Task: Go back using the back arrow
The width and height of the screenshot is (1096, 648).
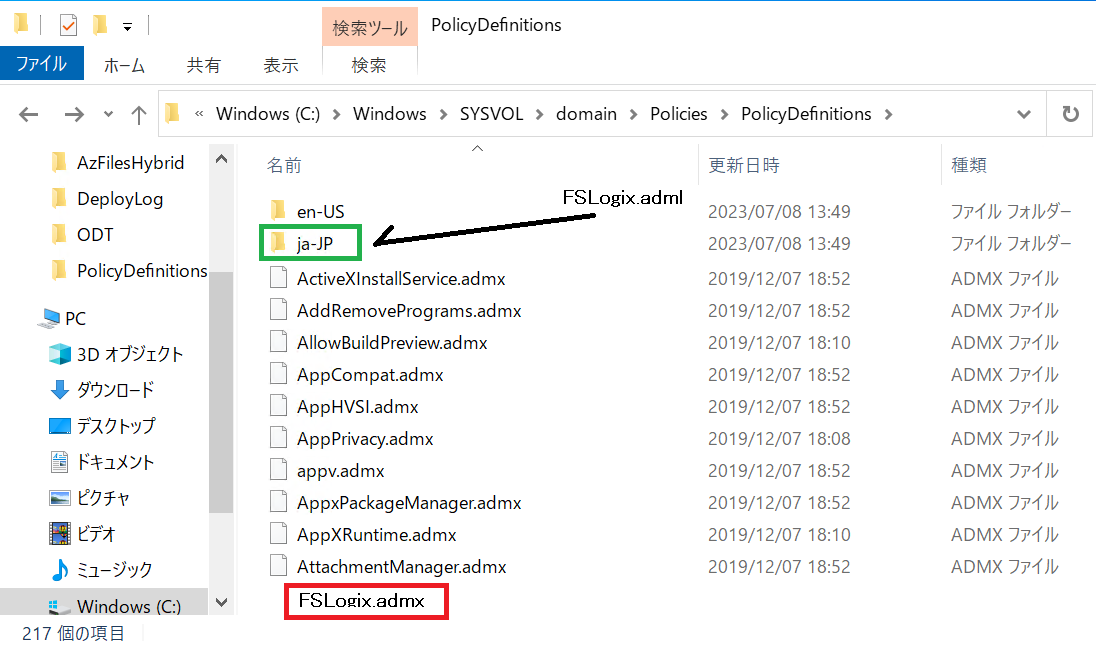Action: coord(29,114)
